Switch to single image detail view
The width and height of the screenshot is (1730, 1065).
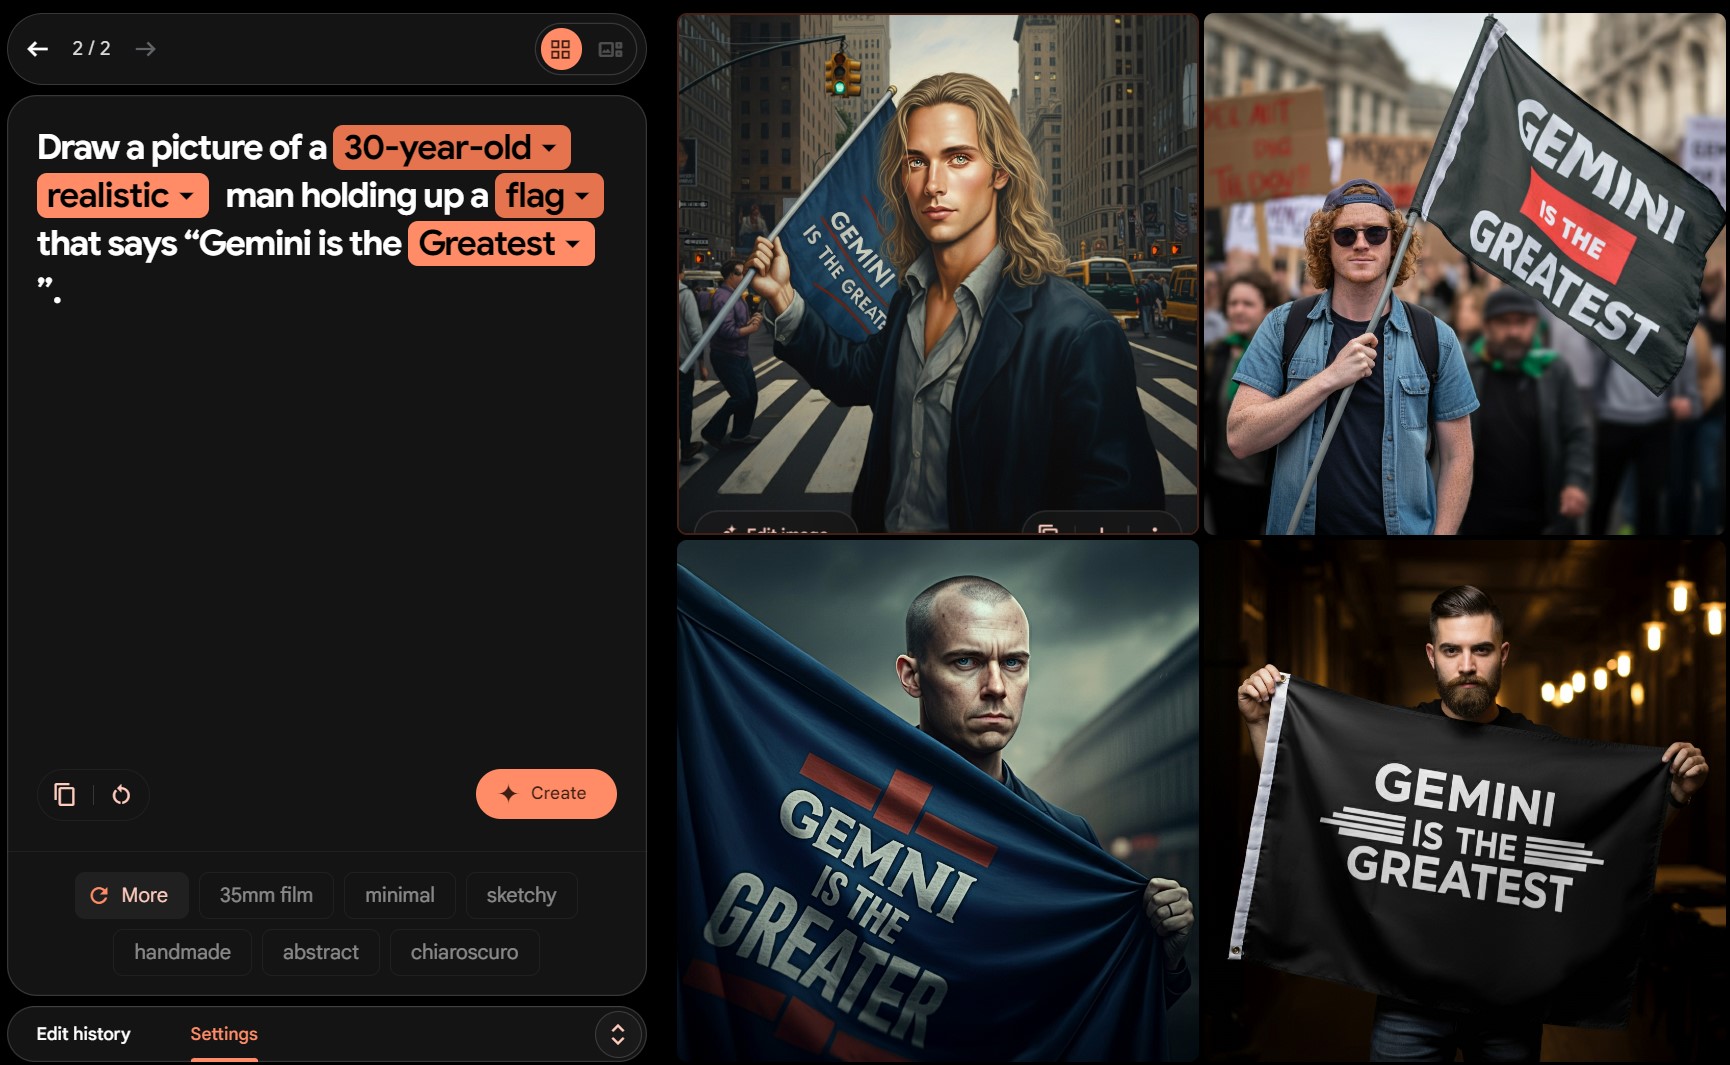tap(610, 49)
